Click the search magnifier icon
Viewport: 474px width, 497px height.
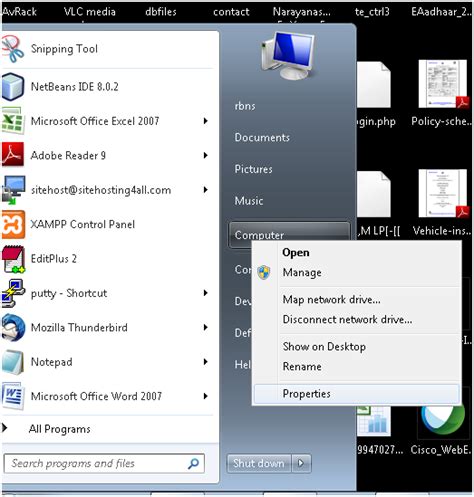coord(193,463)
